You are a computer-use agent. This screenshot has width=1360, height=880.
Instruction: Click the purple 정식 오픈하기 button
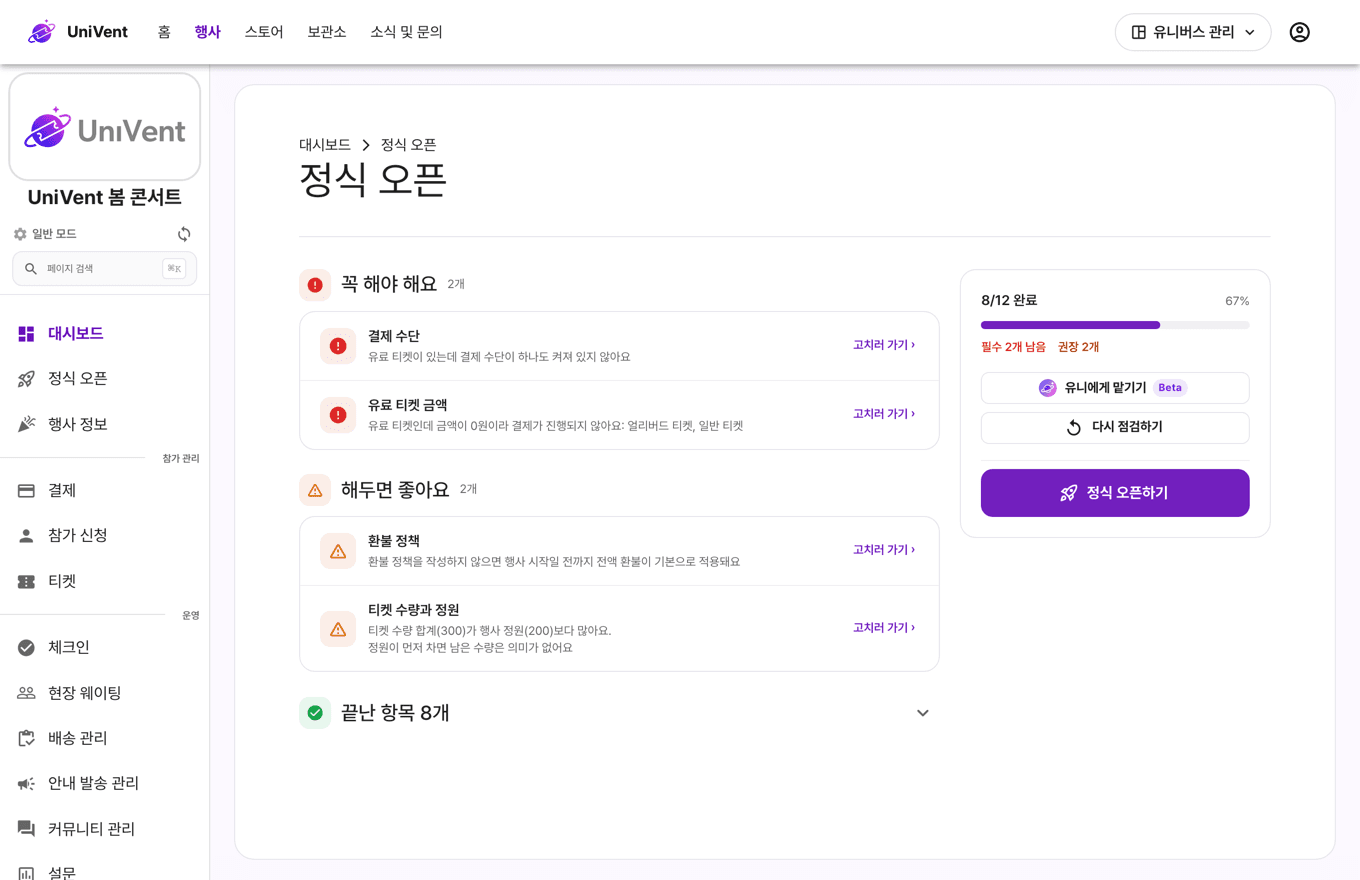(1115, 493)
